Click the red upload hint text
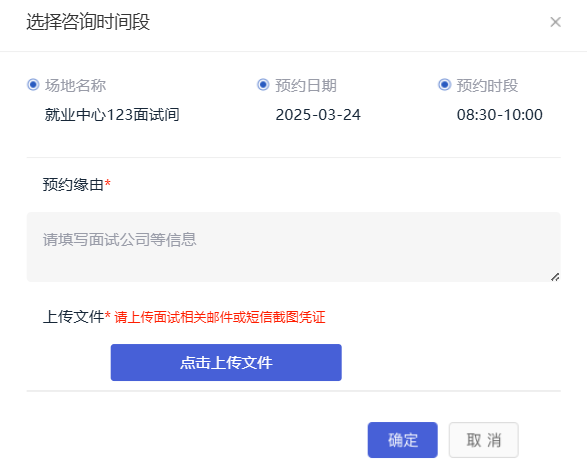587x475 pixels. tap(220, 317)
